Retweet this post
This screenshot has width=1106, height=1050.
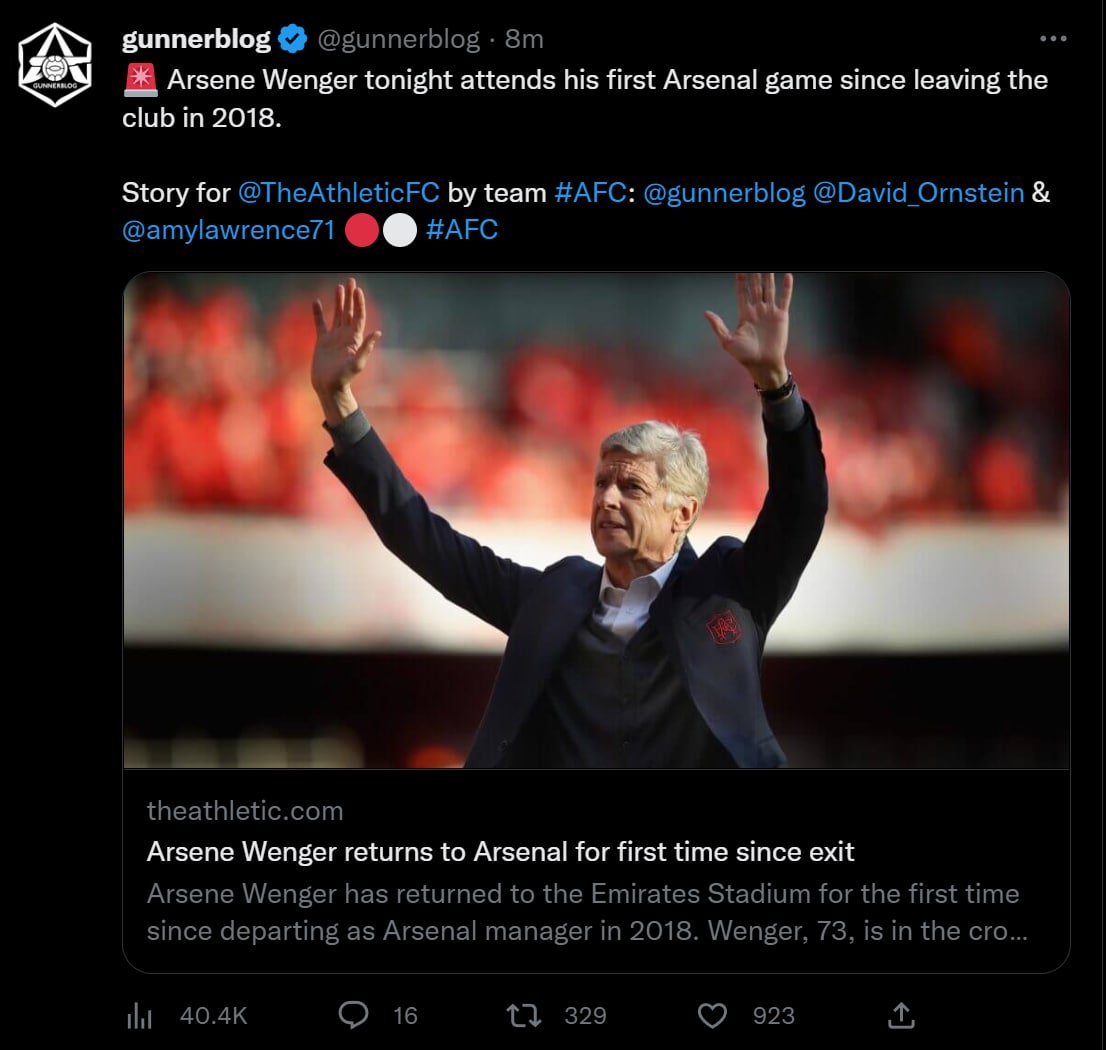pos(524,1016)
